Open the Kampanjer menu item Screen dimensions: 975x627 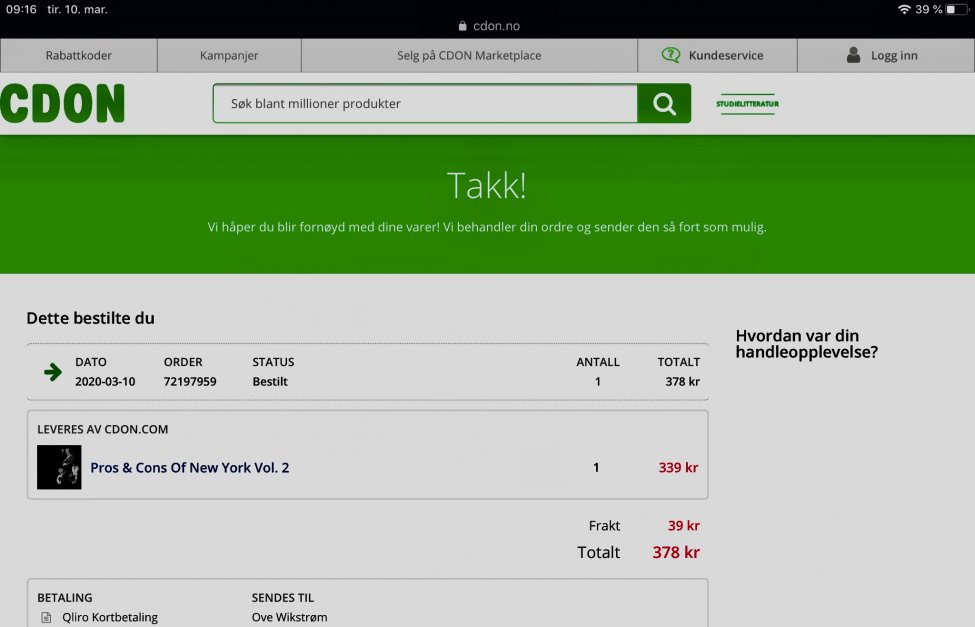(229, 55)
